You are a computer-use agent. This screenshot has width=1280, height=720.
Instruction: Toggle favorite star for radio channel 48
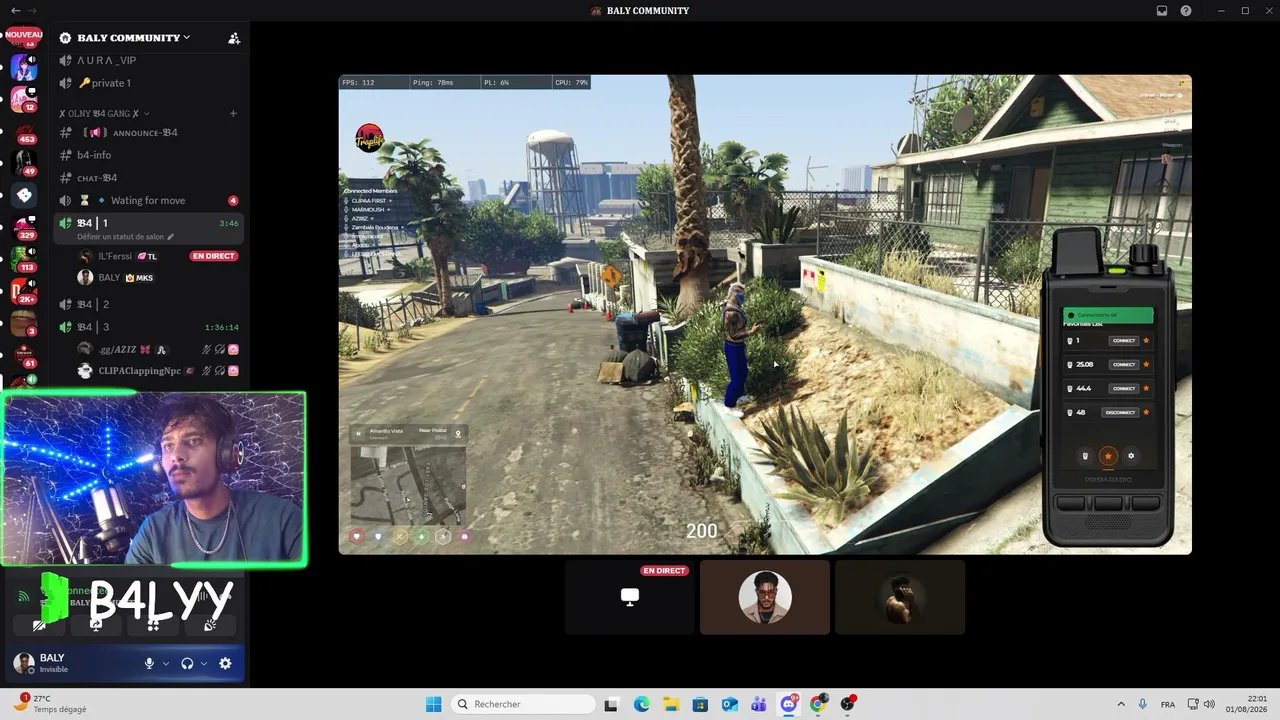pos(1146,413)
